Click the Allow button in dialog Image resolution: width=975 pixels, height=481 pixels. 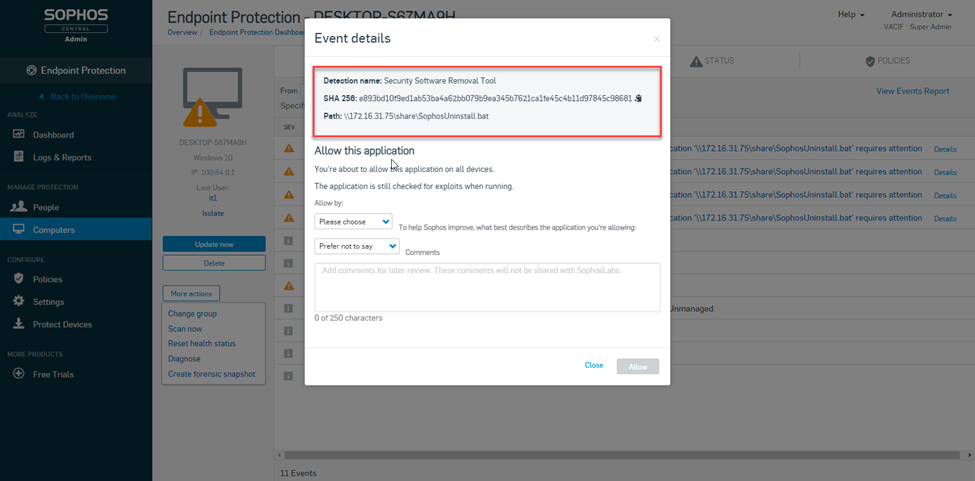(638, 367)
